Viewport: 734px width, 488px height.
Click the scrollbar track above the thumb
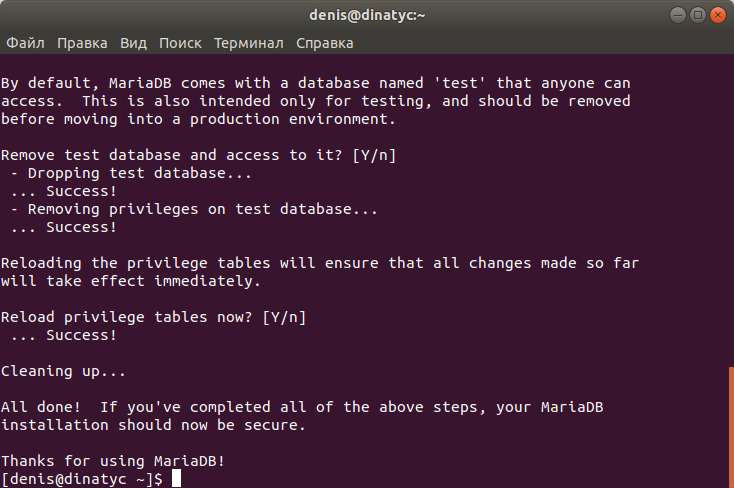(731, 211)
